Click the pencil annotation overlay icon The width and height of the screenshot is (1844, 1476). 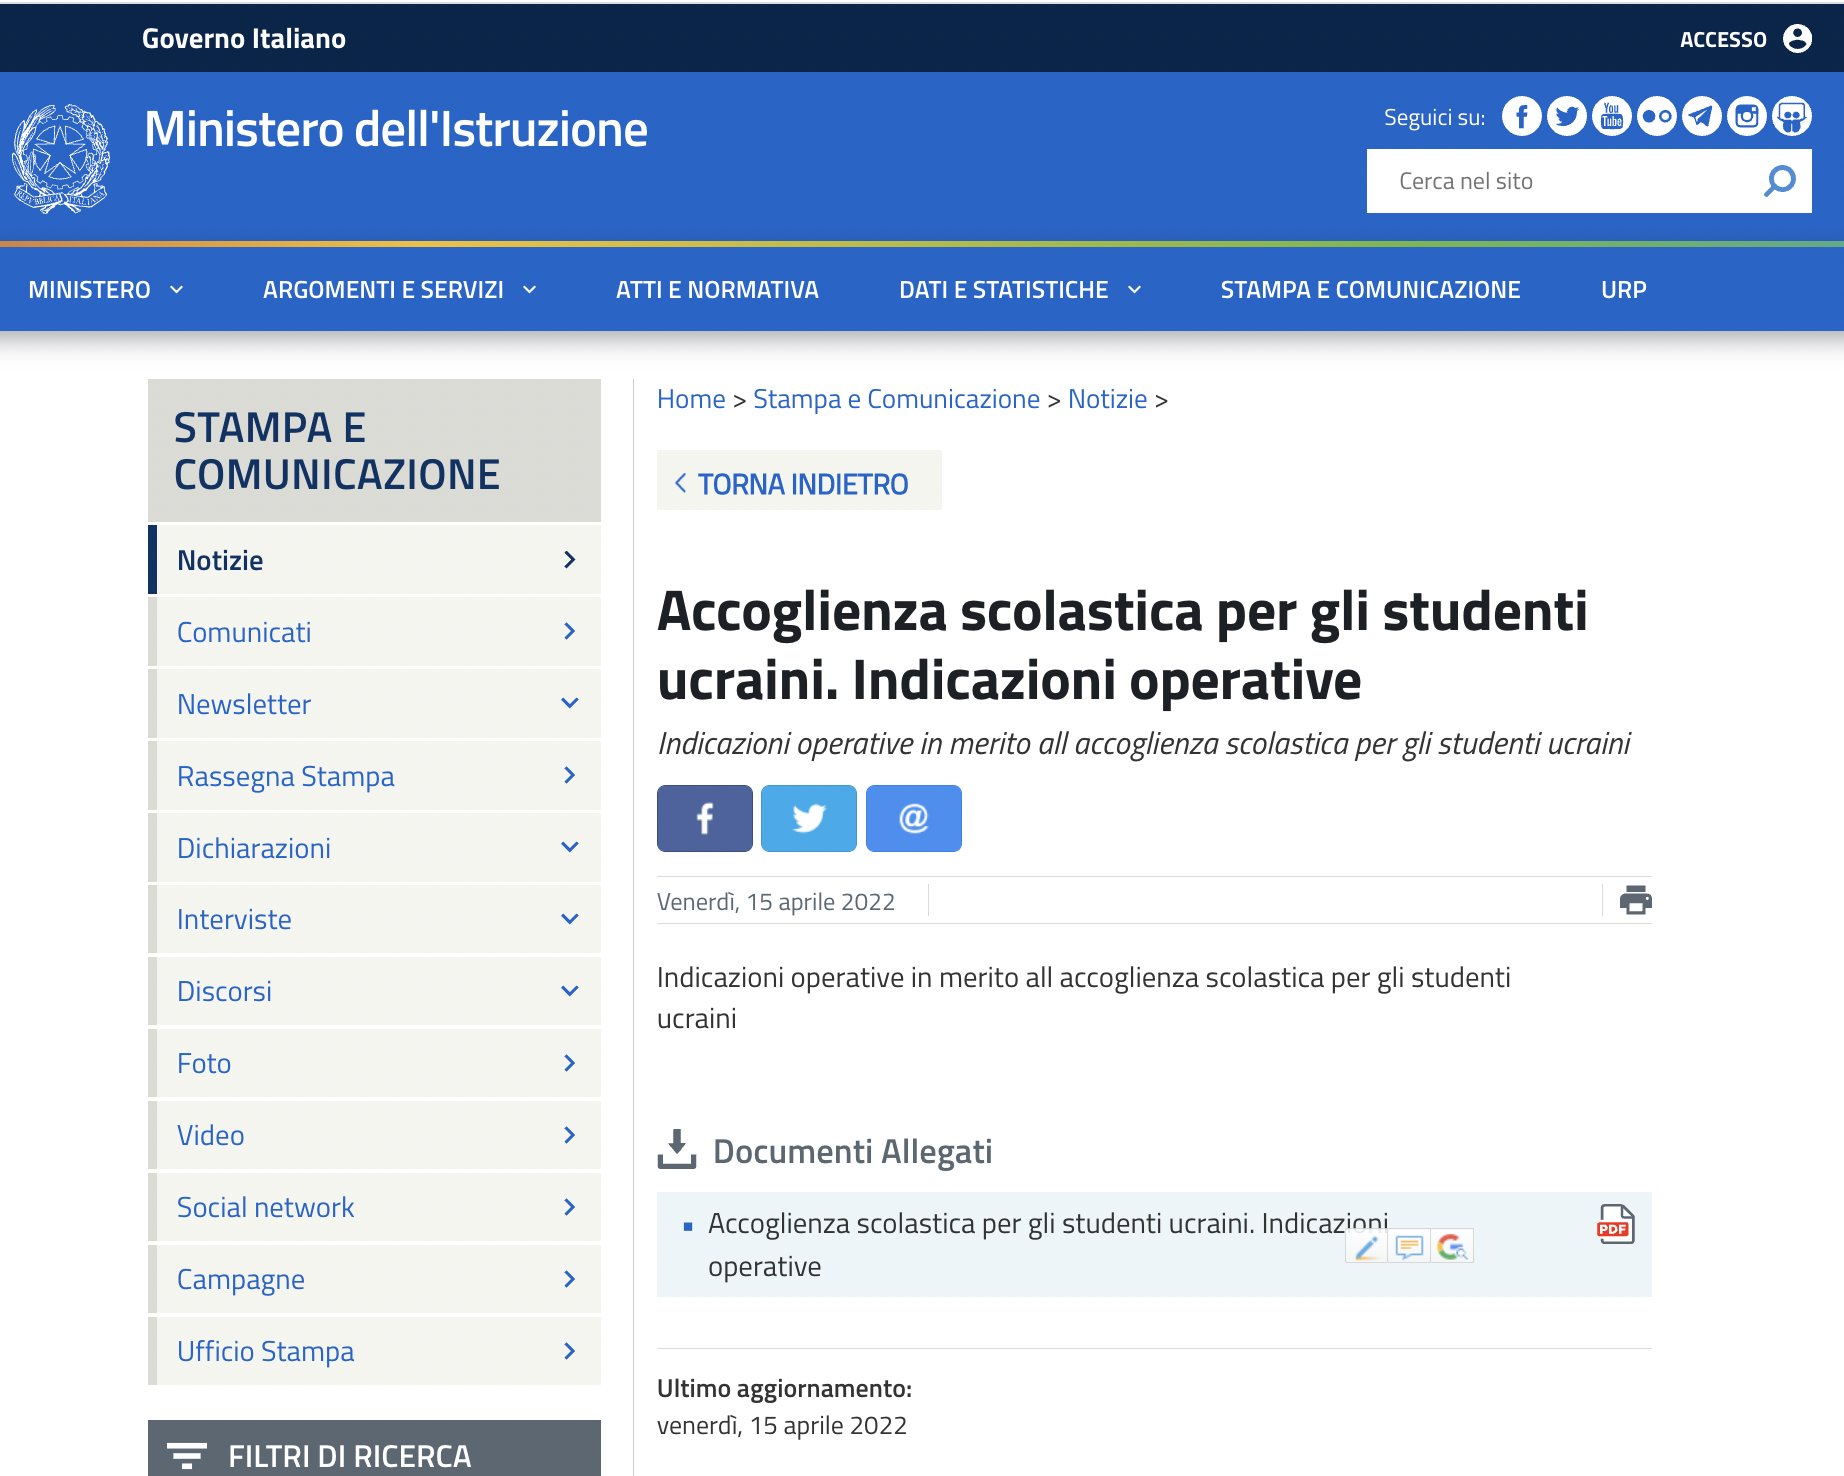(x=1366, y=1247)
